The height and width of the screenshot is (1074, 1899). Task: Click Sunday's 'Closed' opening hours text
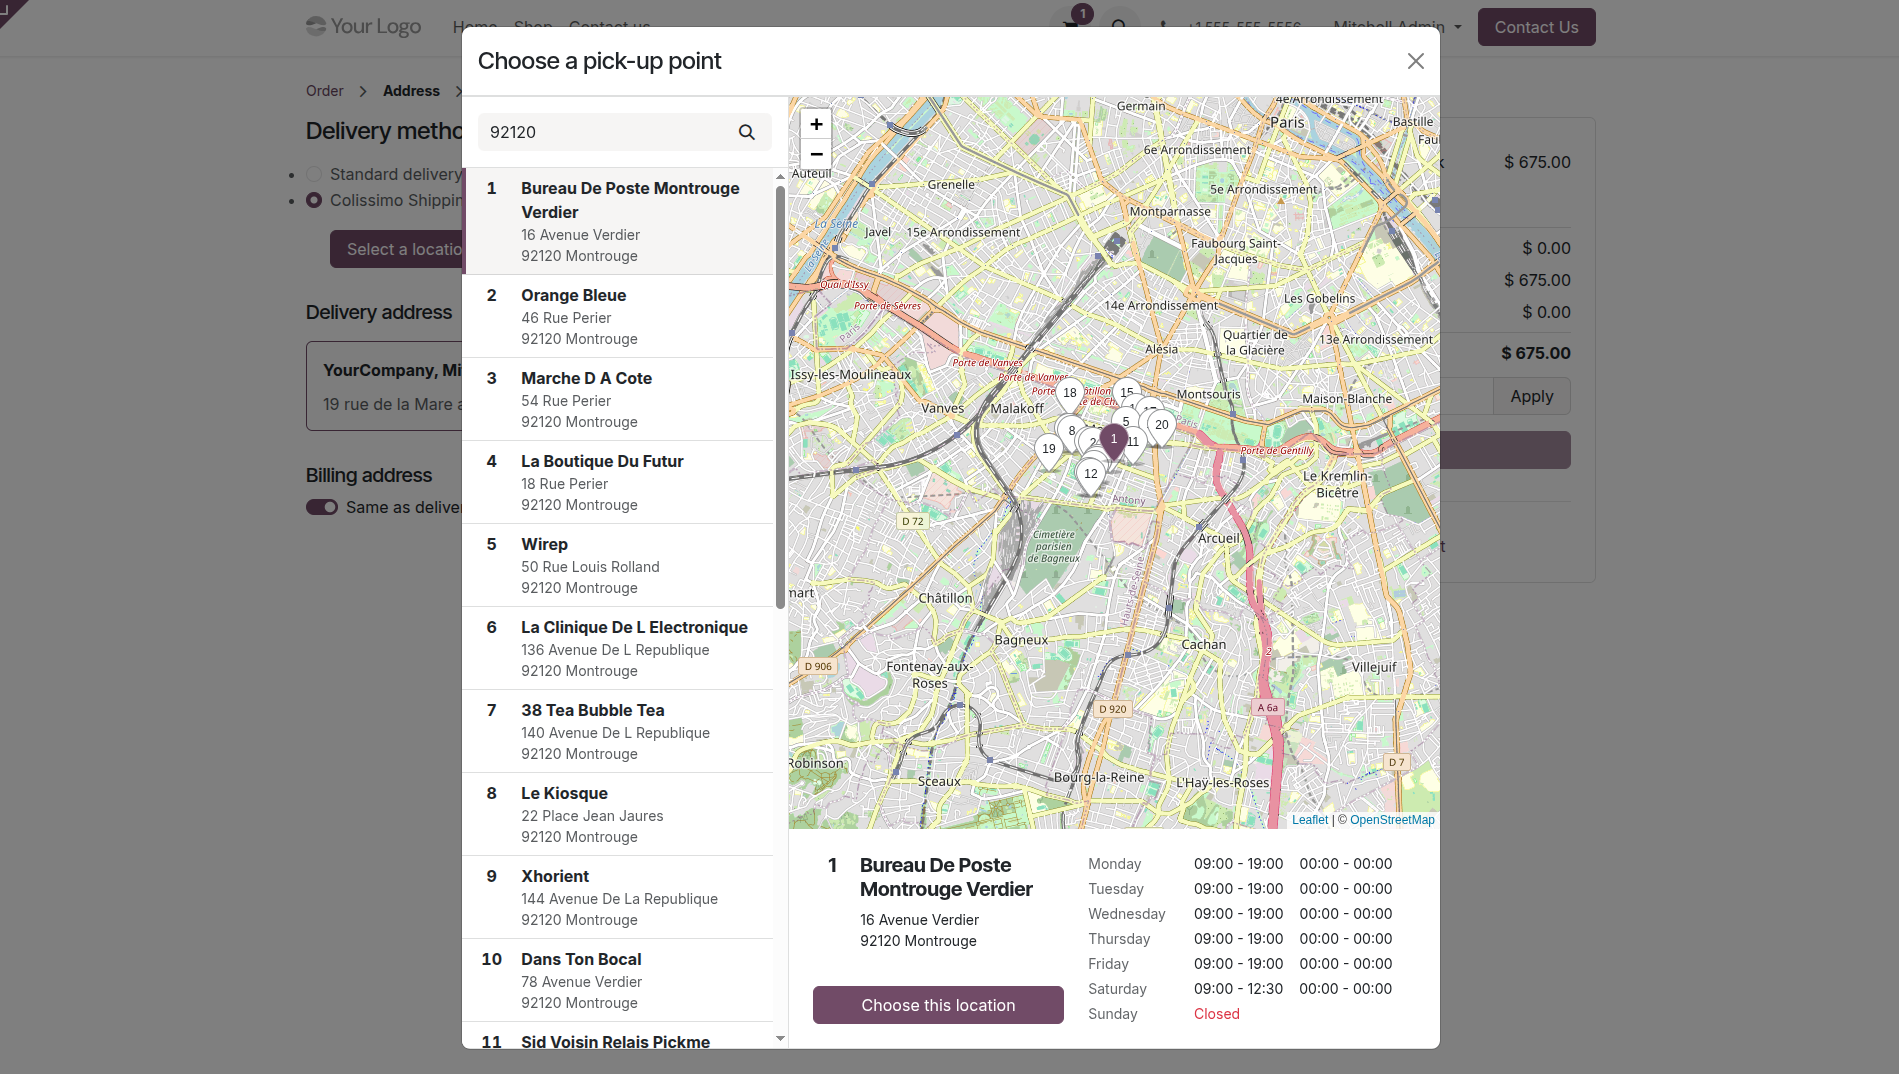point(1216,1014)
